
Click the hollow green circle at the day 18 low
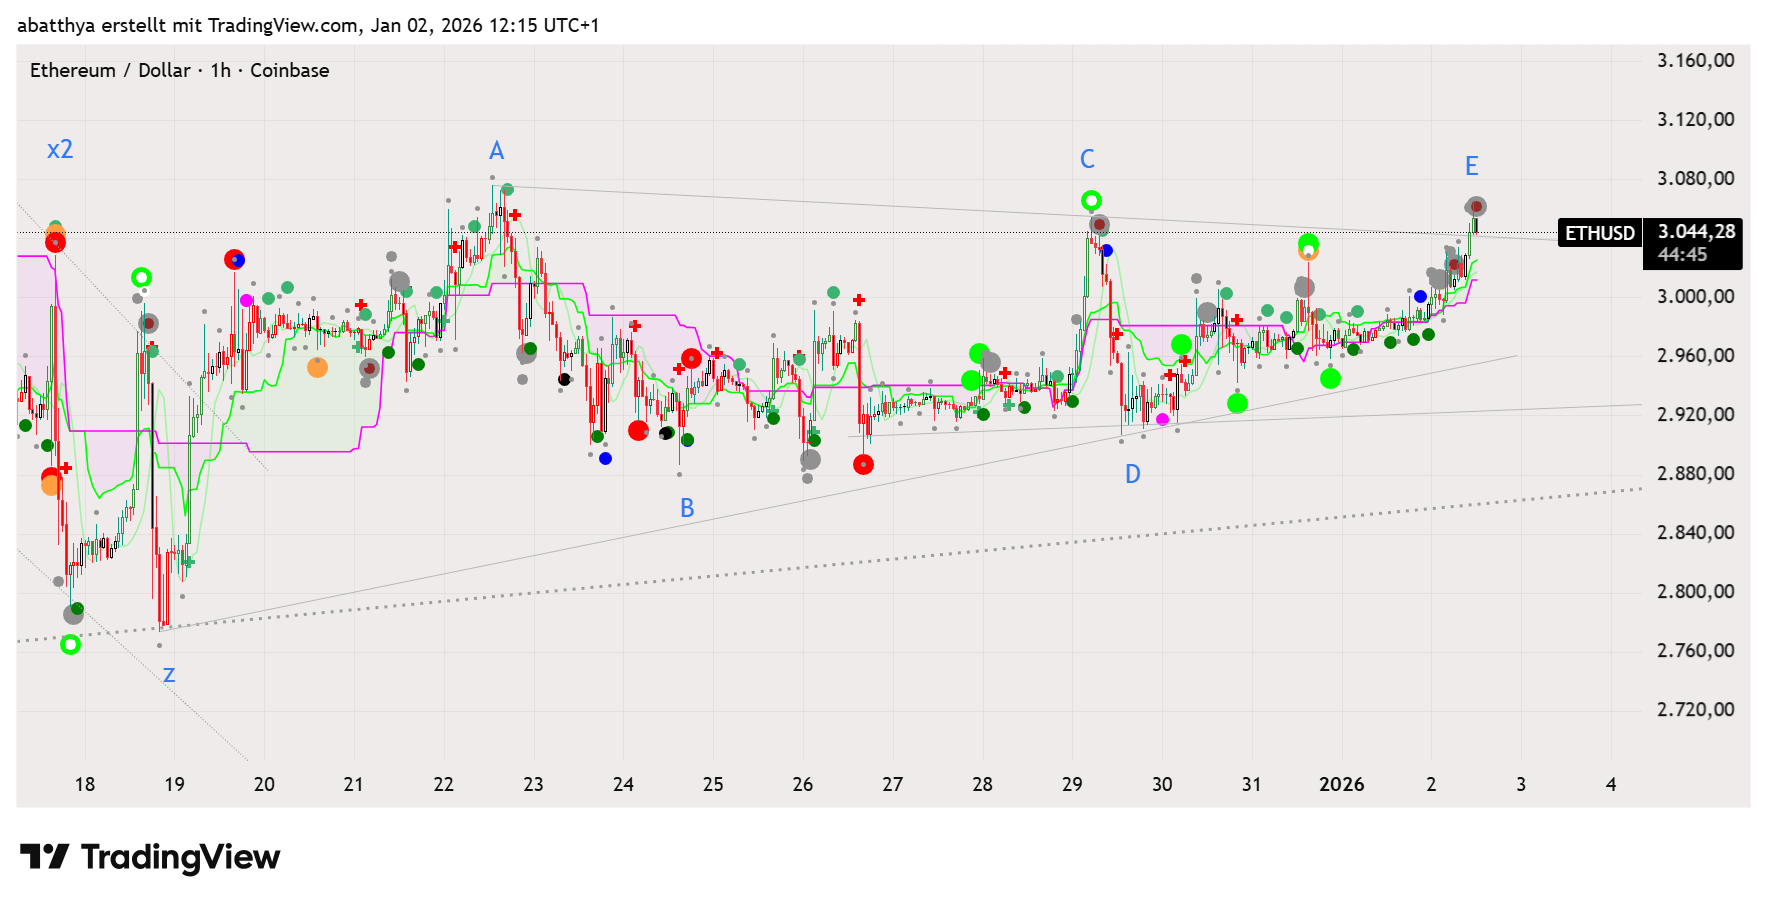(x=70, y=645)
